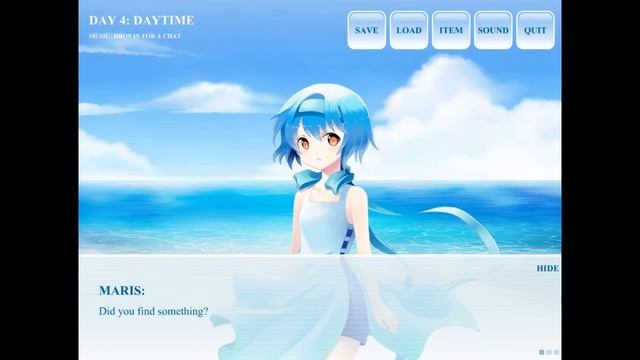Image resolution: width=640 pixels, height=360 pixels.
Task: Click the SAVE button
Action: pyautogui.click(x=367, y=30)
